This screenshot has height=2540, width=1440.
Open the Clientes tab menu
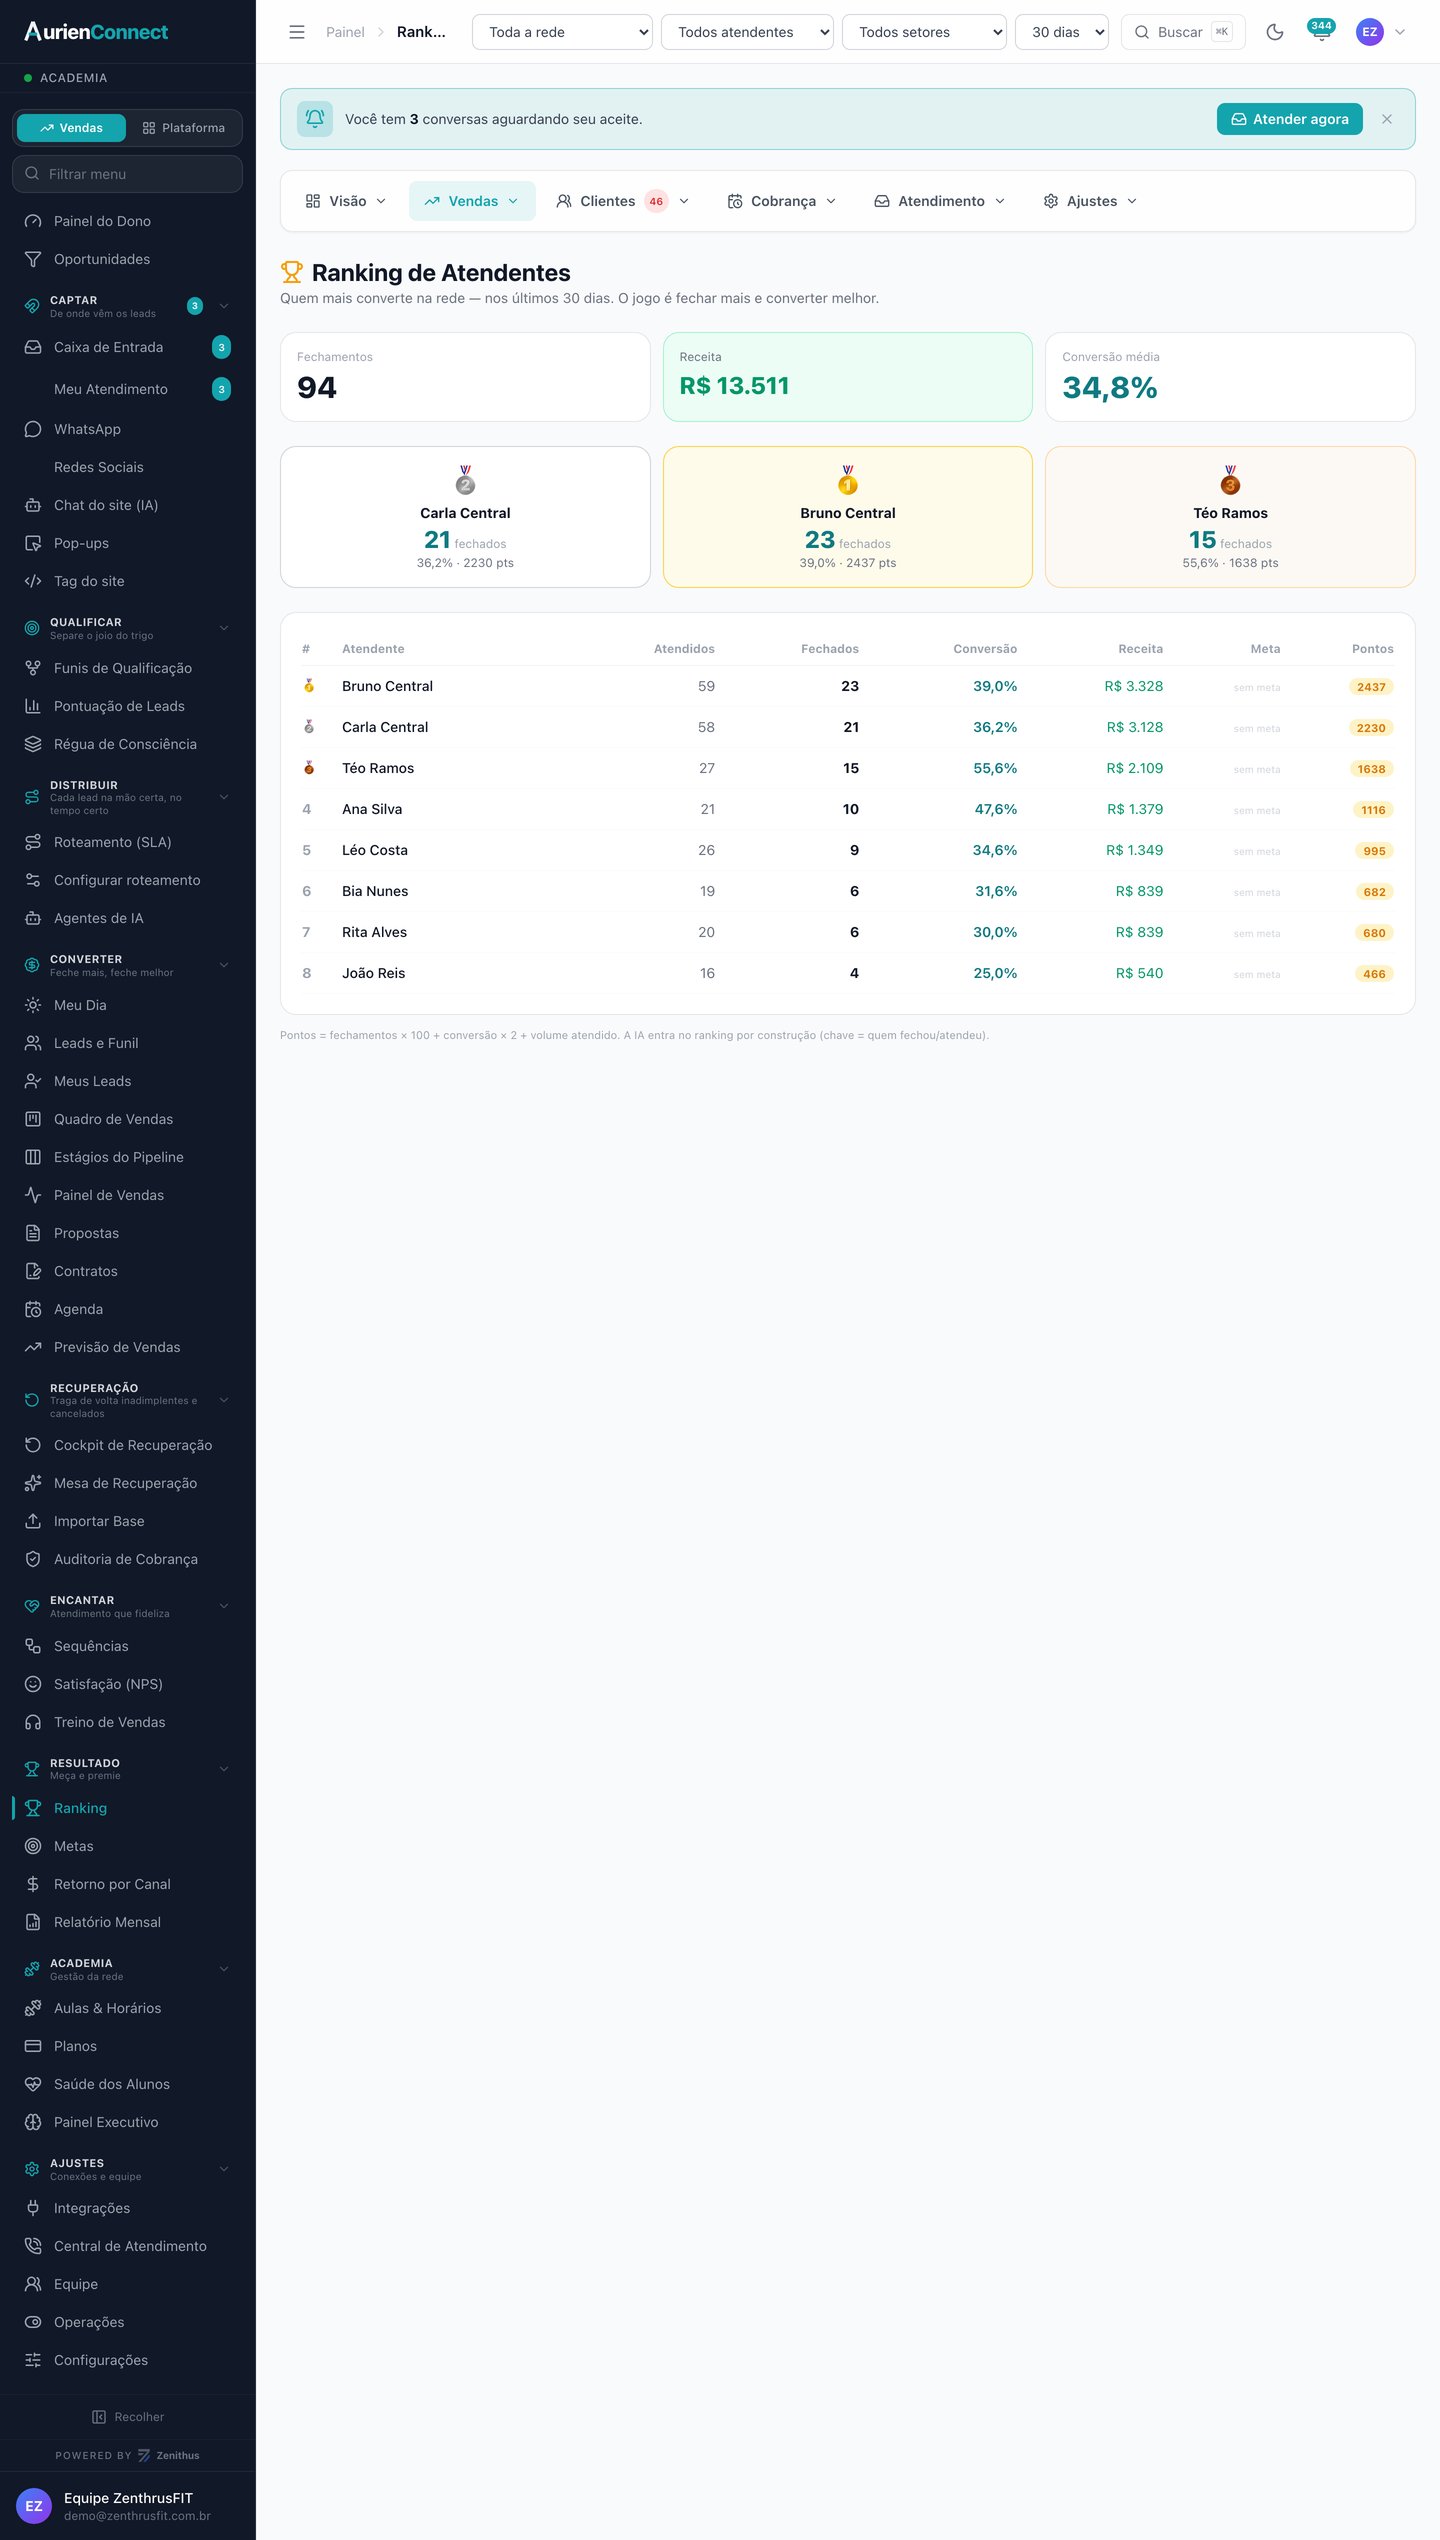click(623, 201)
